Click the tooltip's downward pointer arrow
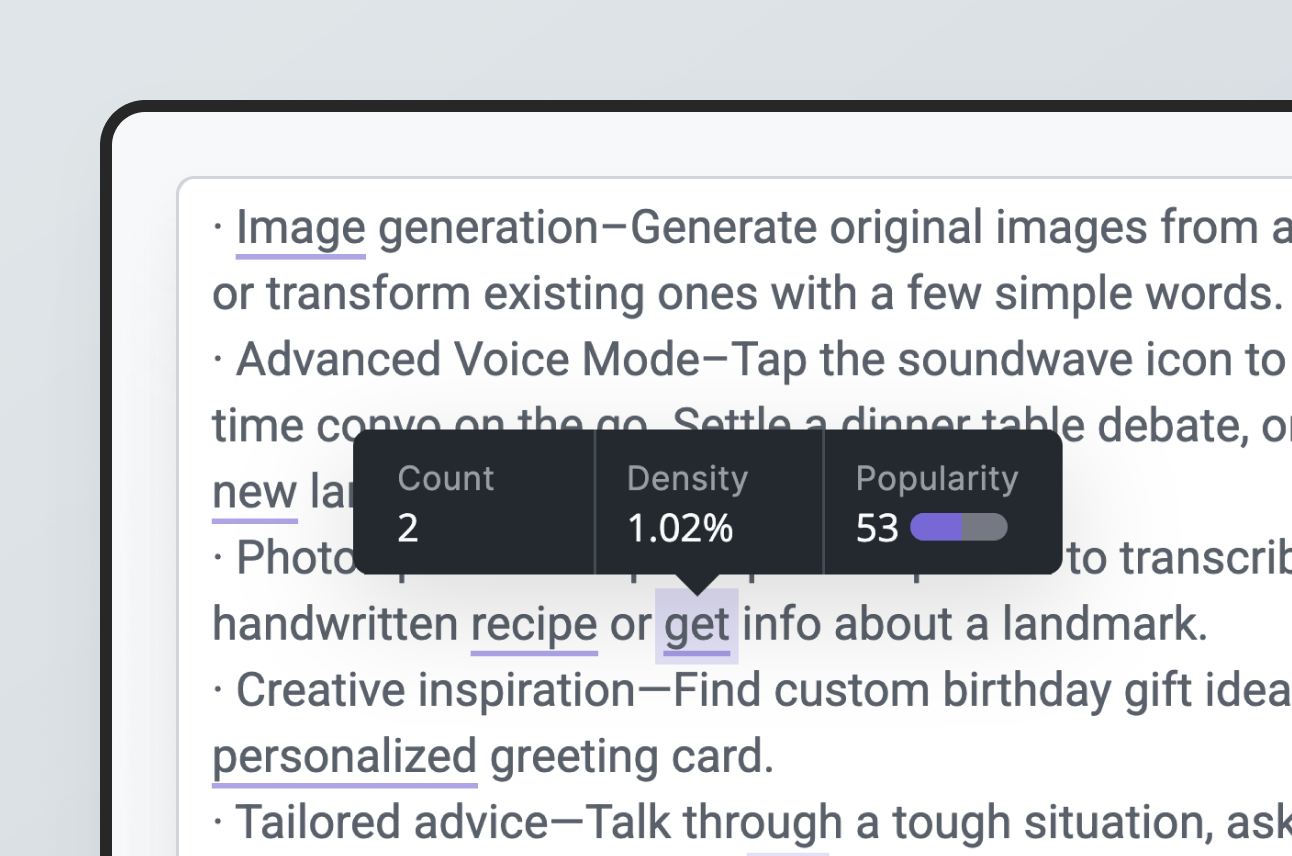 tap(697, 583)
